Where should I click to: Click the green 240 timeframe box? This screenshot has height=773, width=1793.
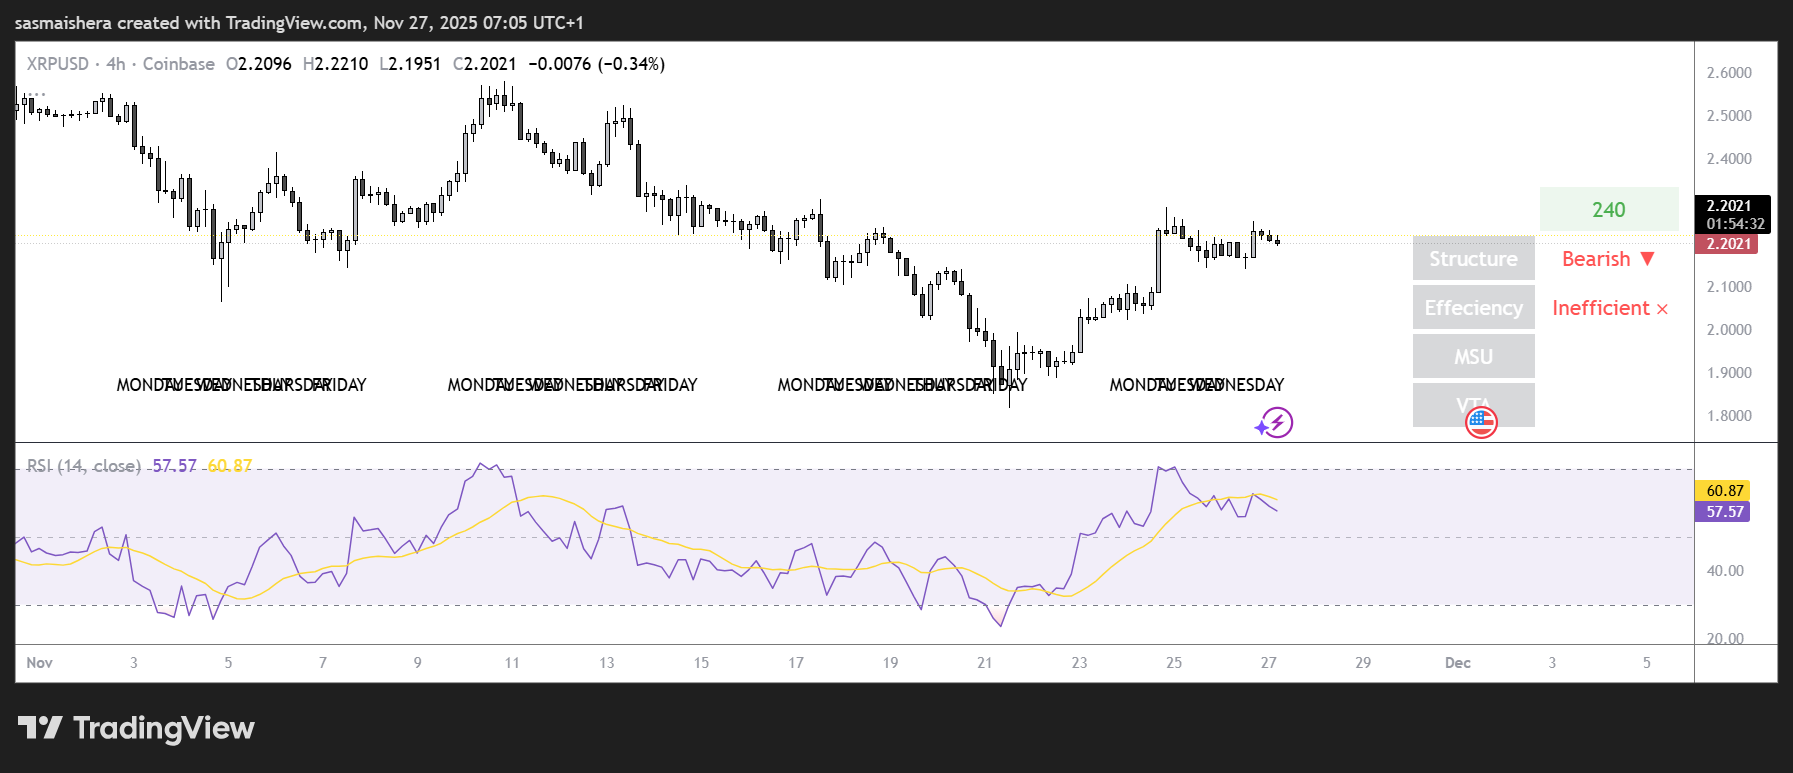point(1608,210)
